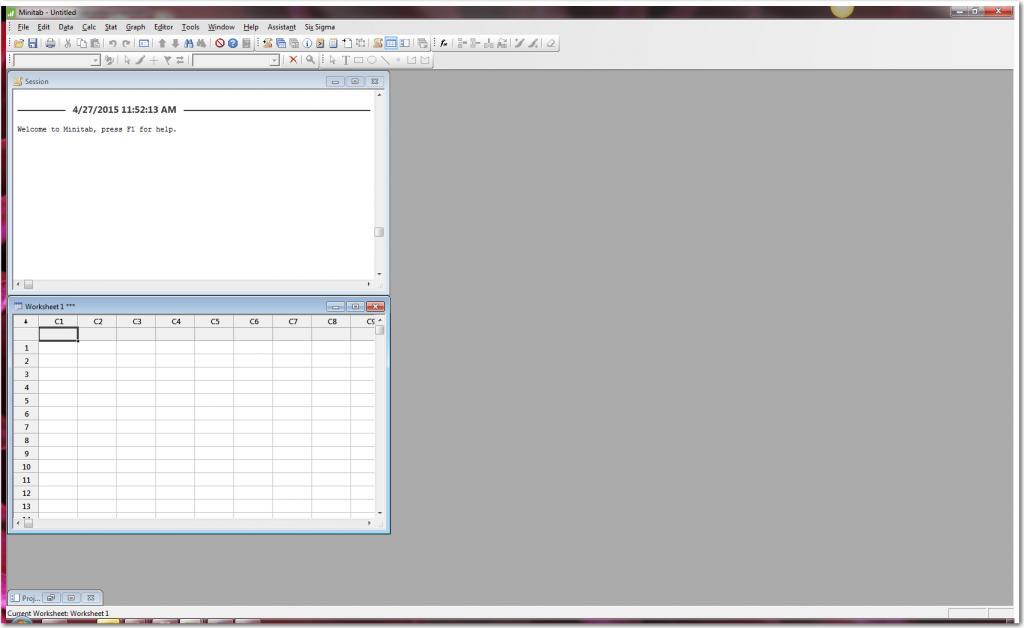Click the Session window scroll-down arrow
This screenshot has height=628, width=1024.
coord(379,274)
